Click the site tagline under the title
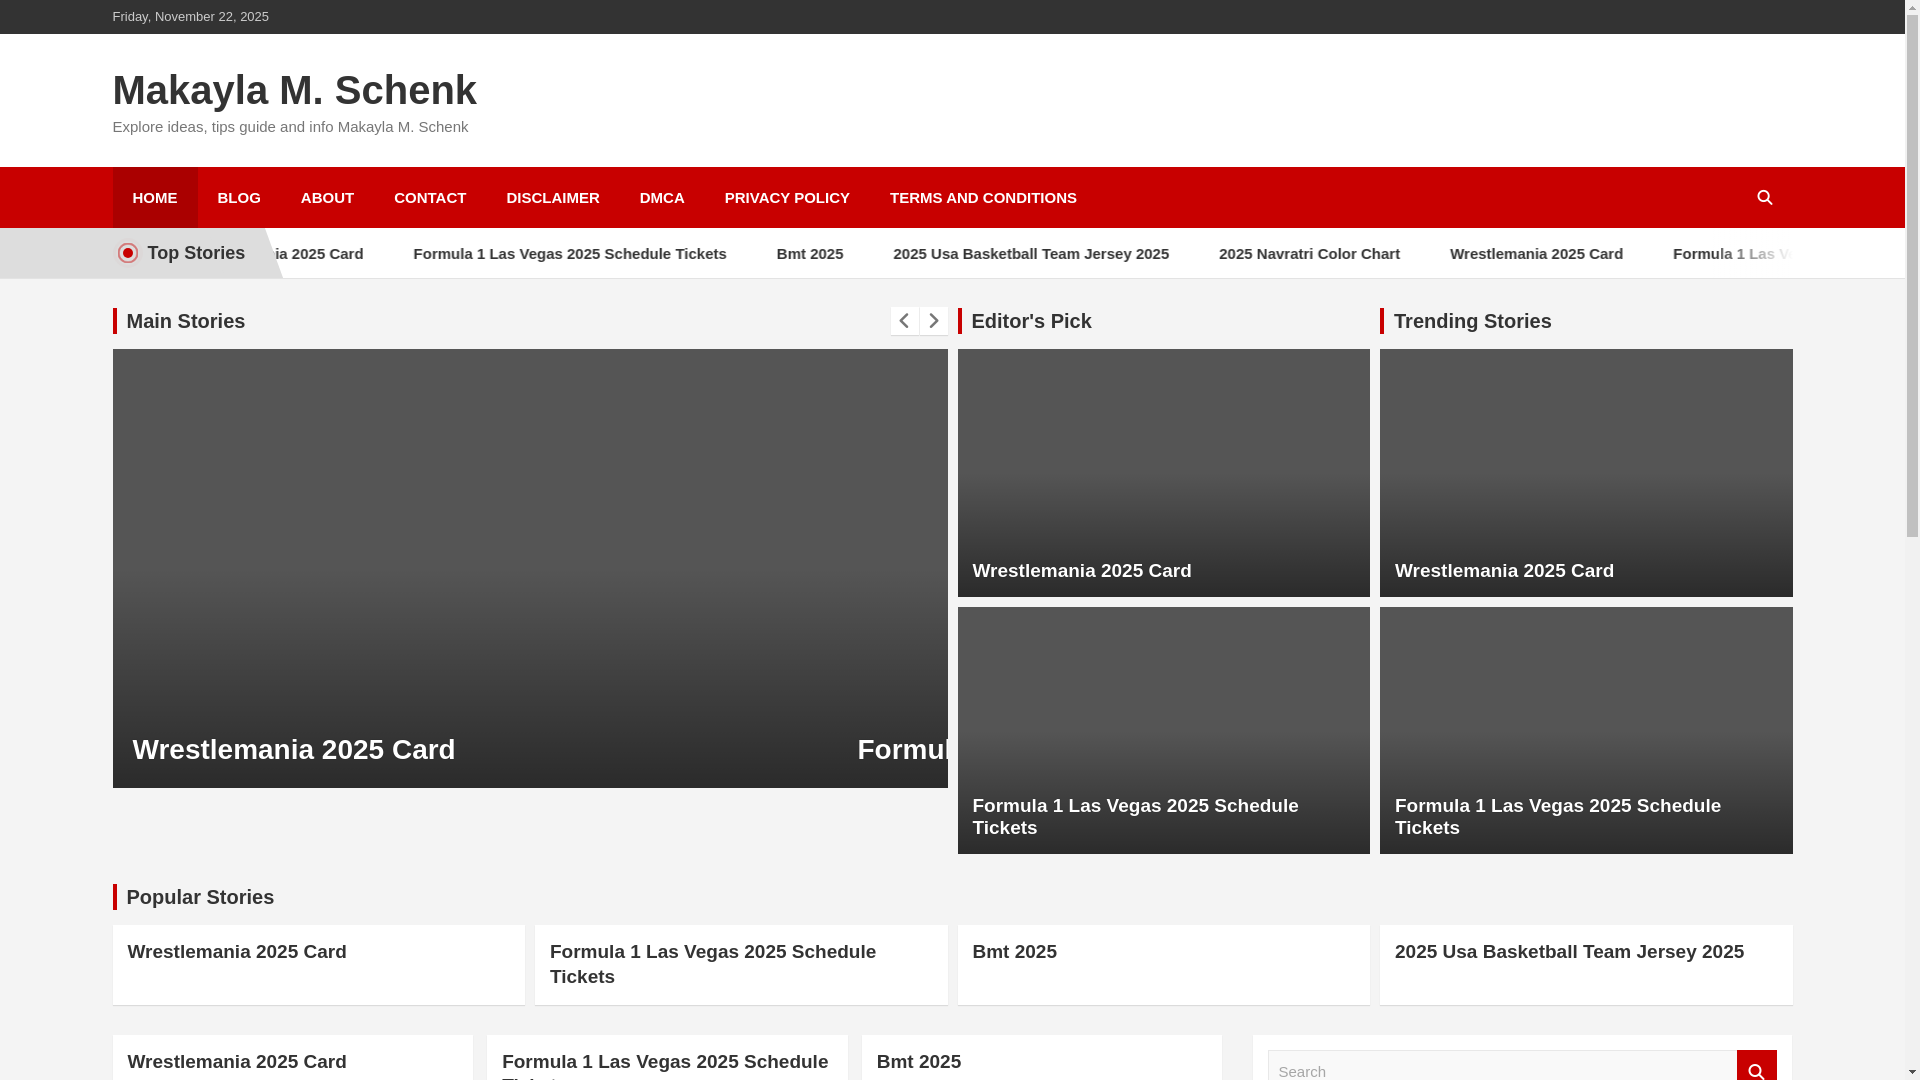The image size is (1920, 1080). 290,127
